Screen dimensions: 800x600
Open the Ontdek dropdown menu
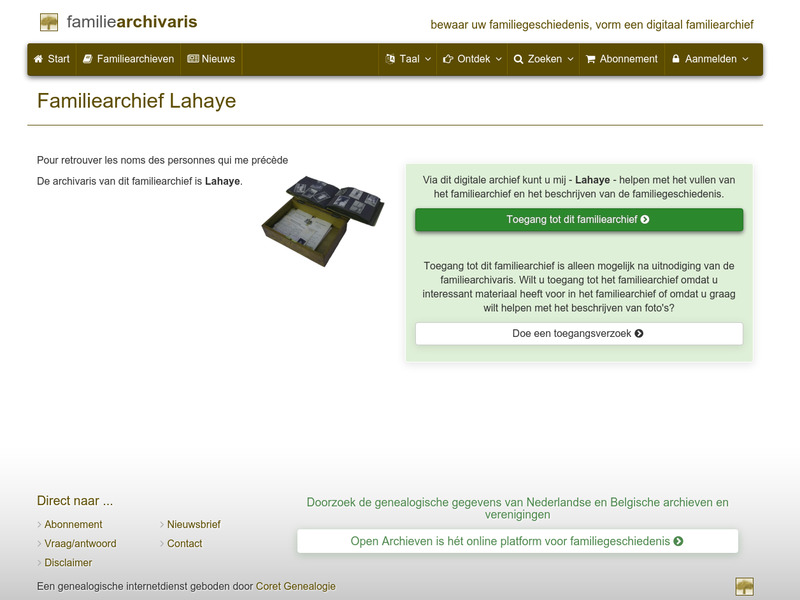click(471, 59)
